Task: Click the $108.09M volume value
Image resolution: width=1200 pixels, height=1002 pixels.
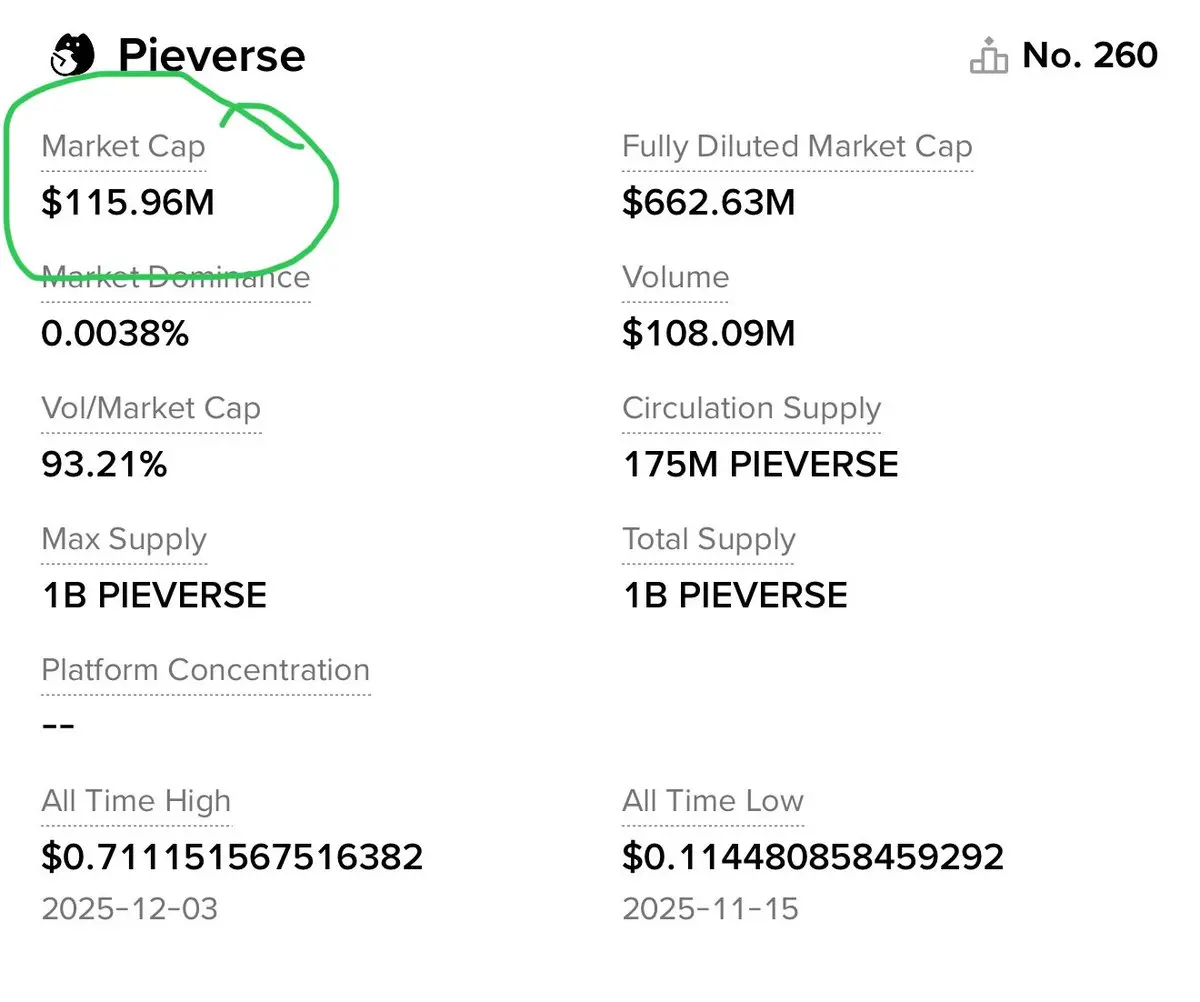Action: [x=709, y=334]
